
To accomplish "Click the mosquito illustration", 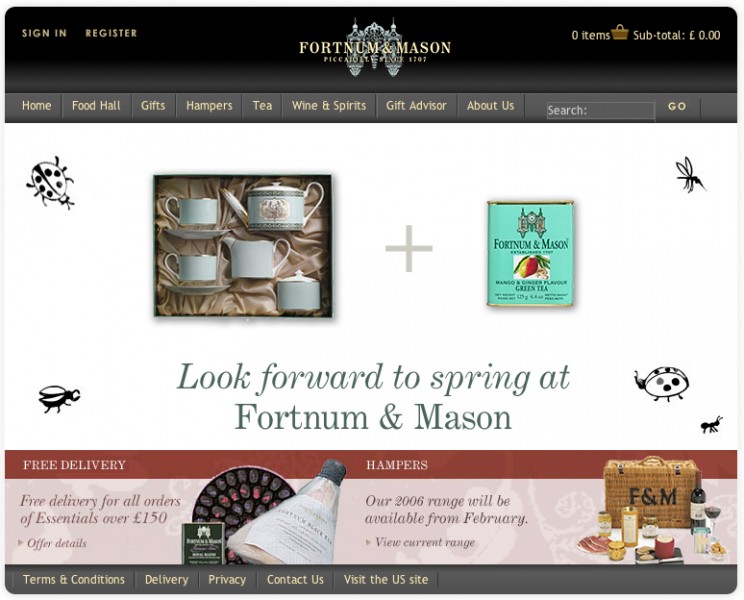I will pyautogui.click(x=690, y=175).
